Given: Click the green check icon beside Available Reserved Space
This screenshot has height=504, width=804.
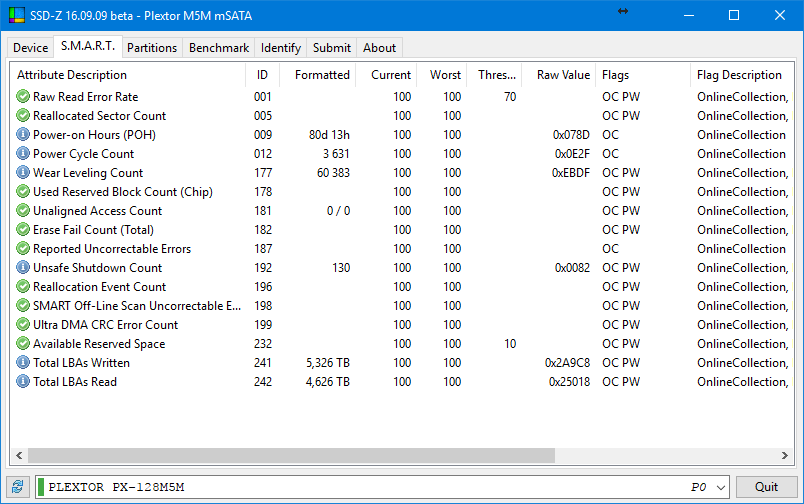Looking at the screenshot, I should pyautogui.click(x=23, y=344).
